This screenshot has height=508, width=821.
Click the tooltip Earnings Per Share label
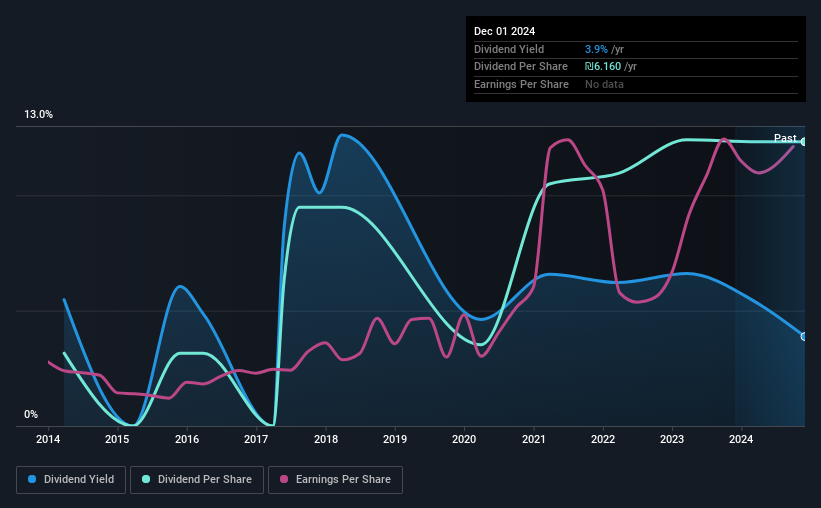click(x=521, y=84)
